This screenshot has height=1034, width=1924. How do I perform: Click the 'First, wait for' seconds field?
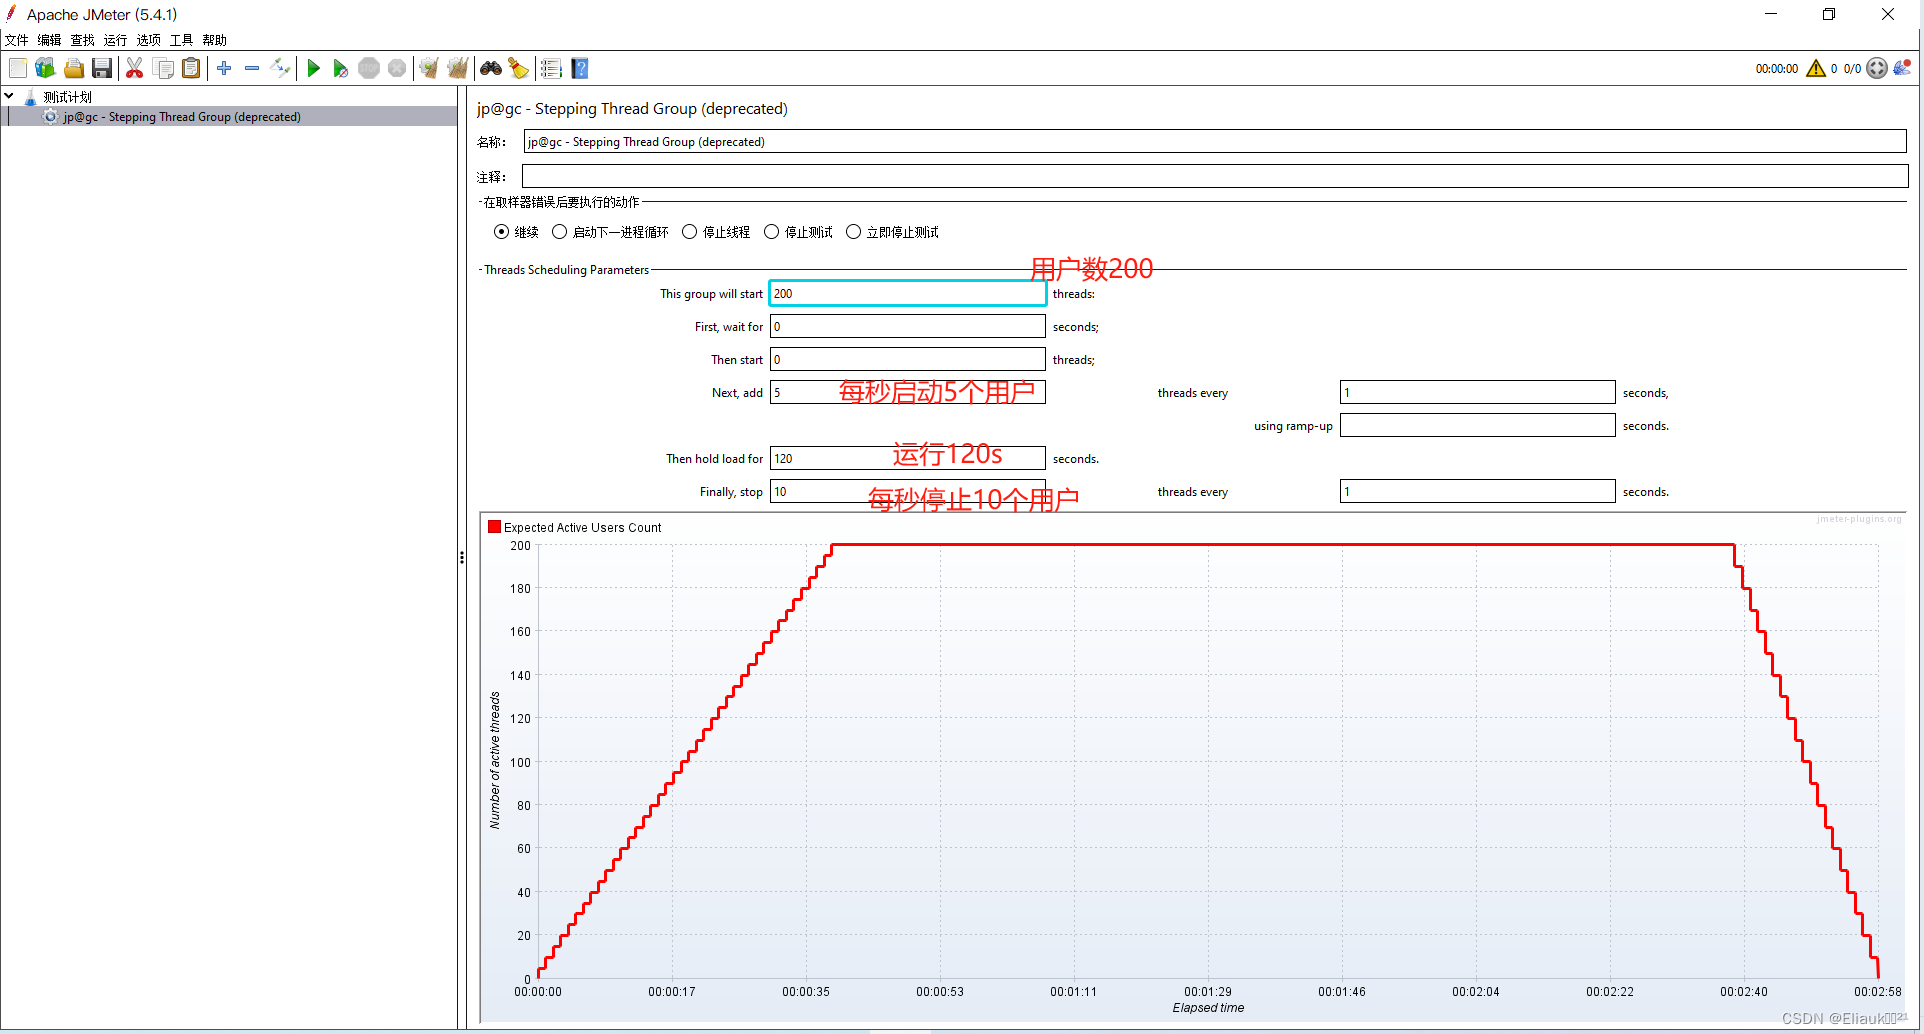click(908, 327)
